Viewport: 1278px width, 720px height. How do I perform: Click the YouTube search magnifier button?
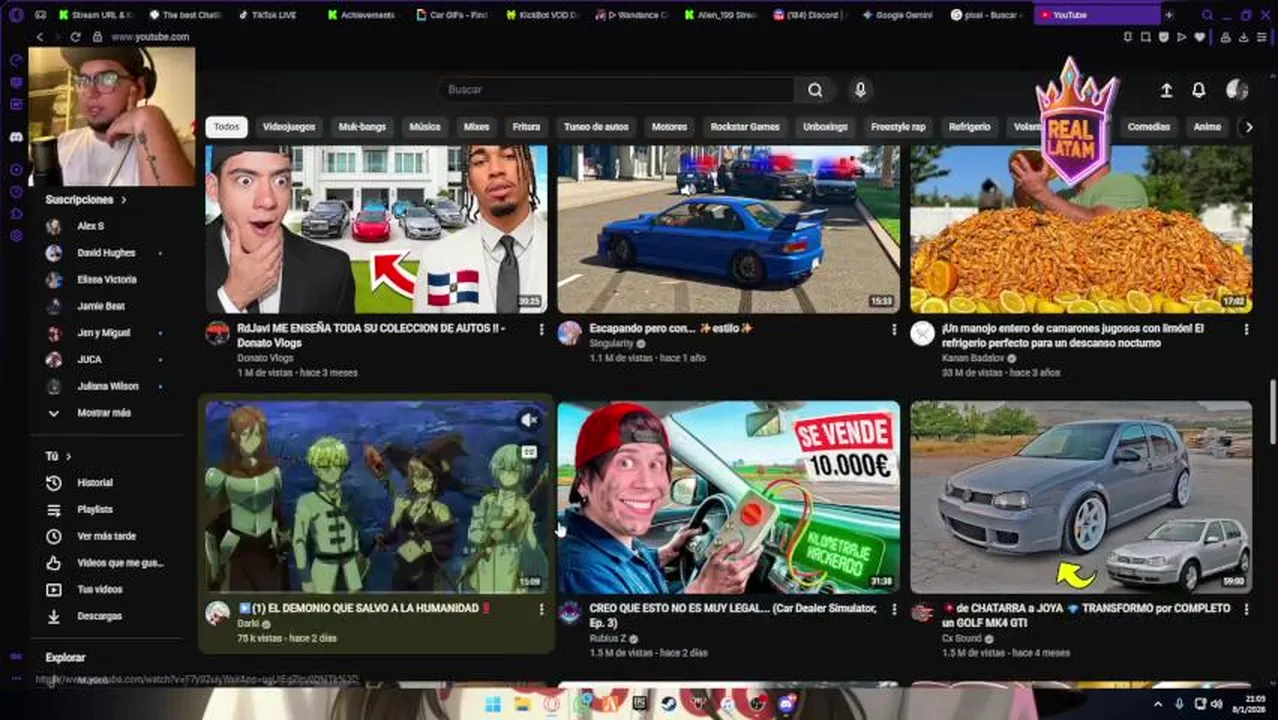(x=815, y=90)
